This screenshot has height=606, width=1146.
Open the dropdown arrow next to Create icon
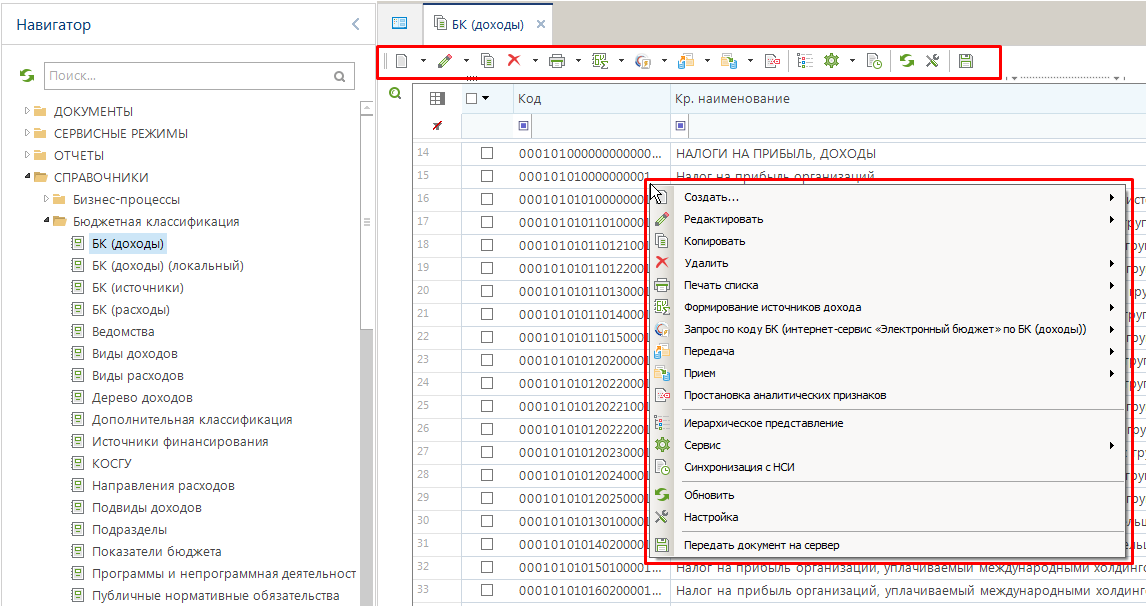coord(423,61)
